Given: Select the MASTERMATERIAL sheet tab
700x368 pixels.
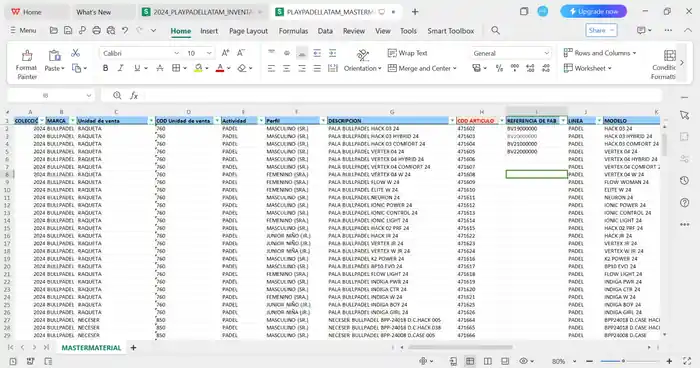Looking at the screenshot, I should click(x=91, y=347).
